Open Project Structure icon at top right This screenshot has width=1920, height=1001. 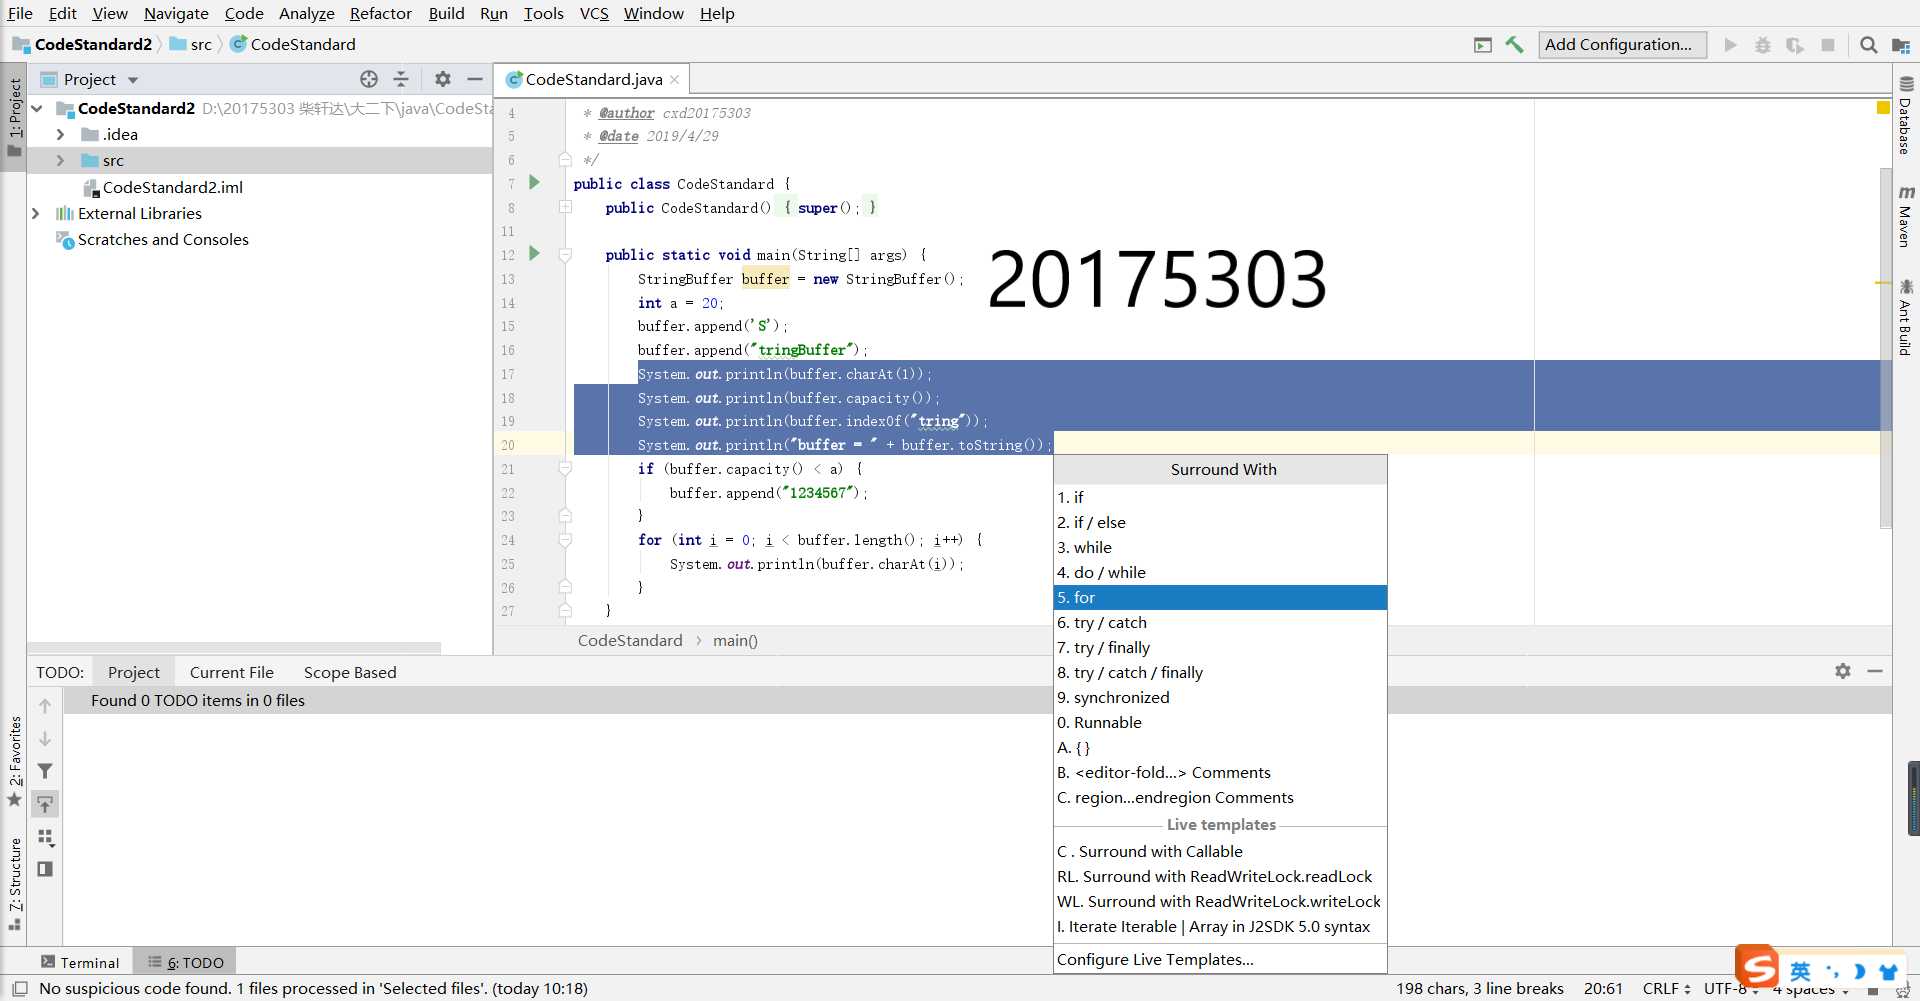(1901, 45)
